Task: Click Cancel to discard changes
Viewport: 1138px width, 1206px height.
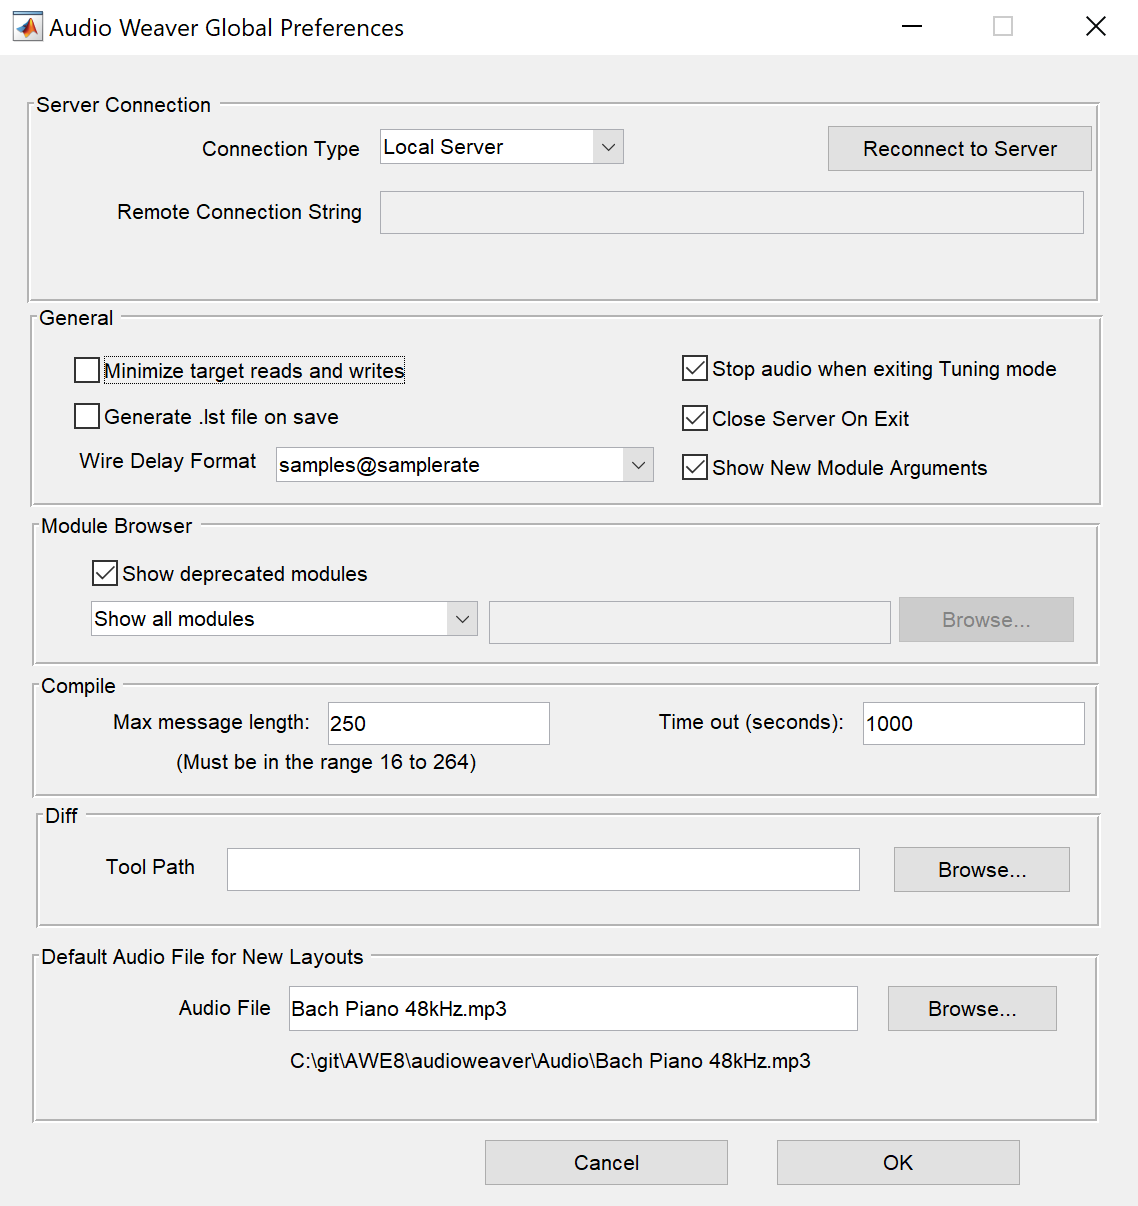Action: tap(605, 1162)
